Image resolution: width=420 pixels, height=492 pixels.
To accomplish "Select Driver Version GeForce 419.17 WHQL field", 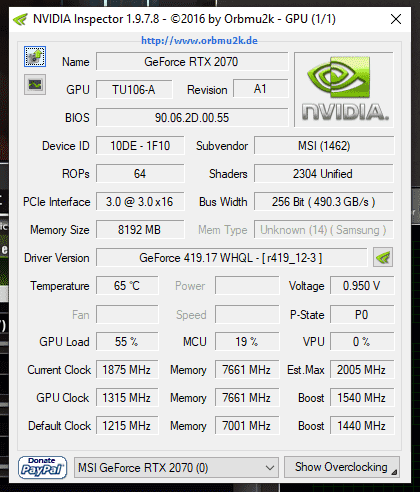I will [232, 258].
